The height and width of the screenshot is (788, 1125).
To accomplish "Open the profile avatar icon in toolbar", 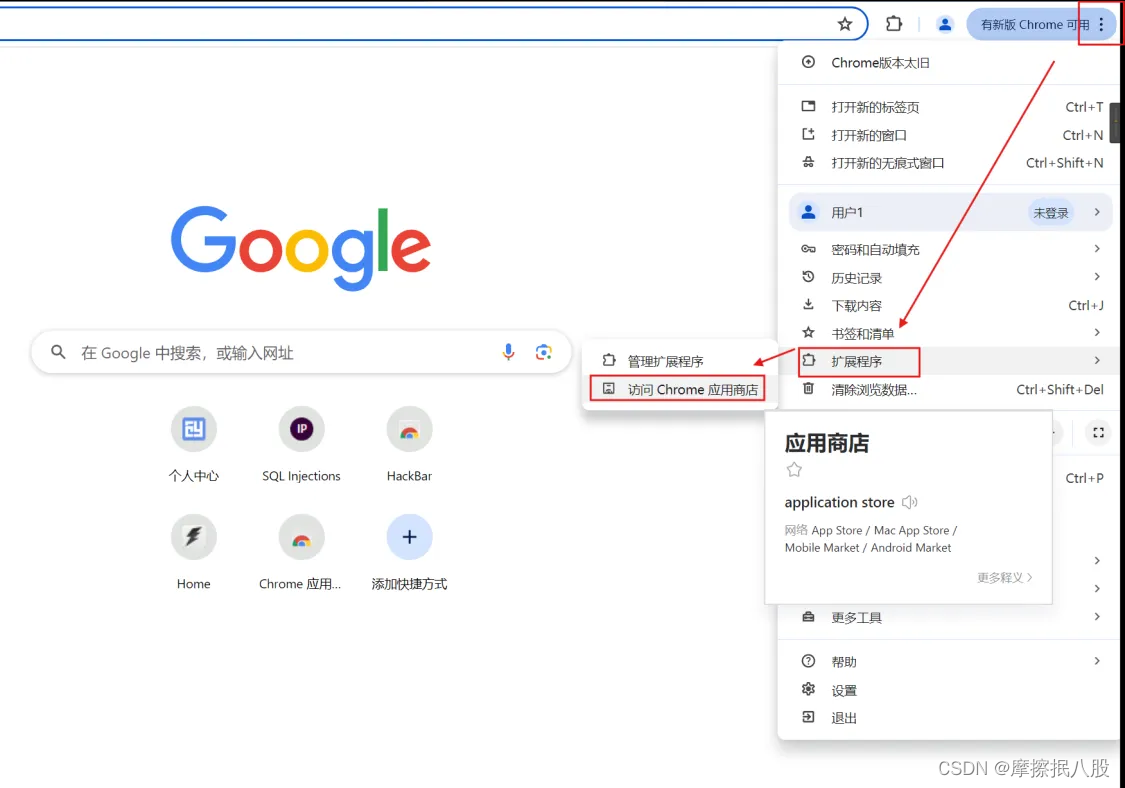I will pyautogui.click(x=944, y=24).
